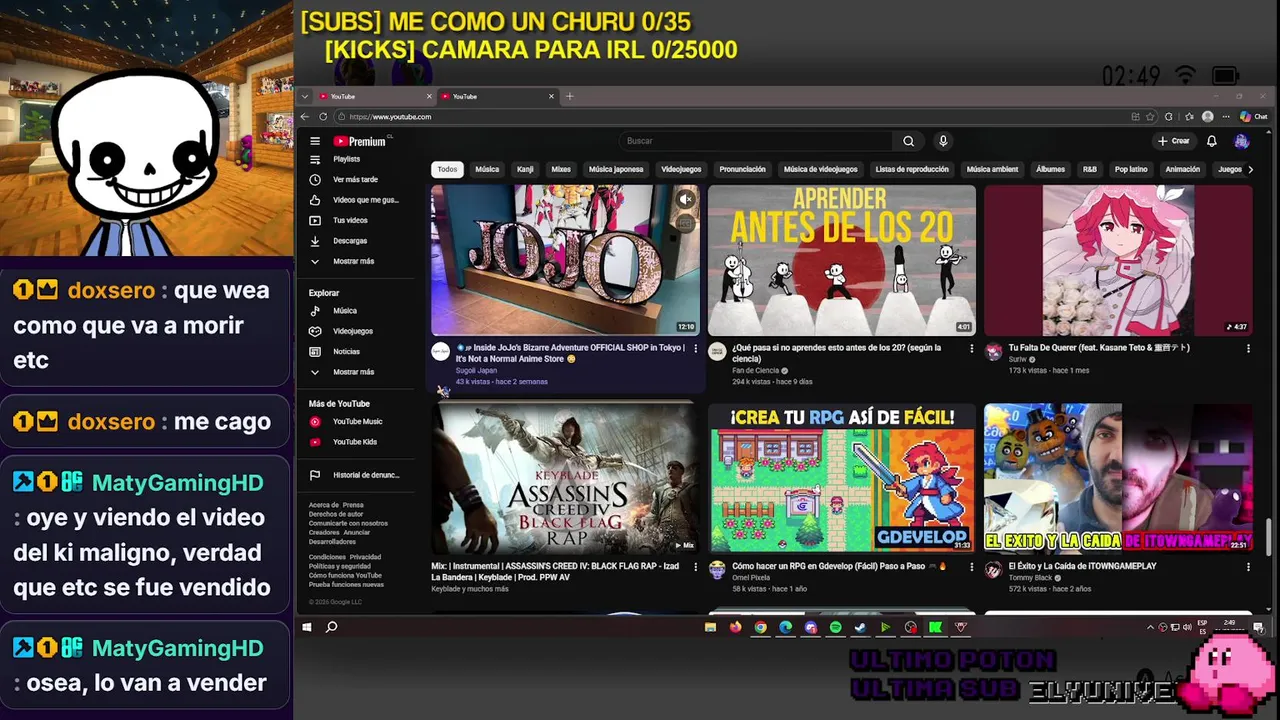Open options for Assassin's Creed rap mix
This screenshot has height=720, width=1280.
(695, 567)
